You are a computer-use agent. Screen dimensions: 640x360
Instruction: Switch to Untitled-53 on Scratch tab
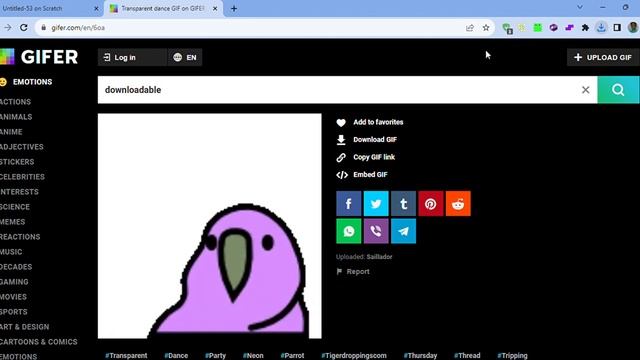pos(45,9)
